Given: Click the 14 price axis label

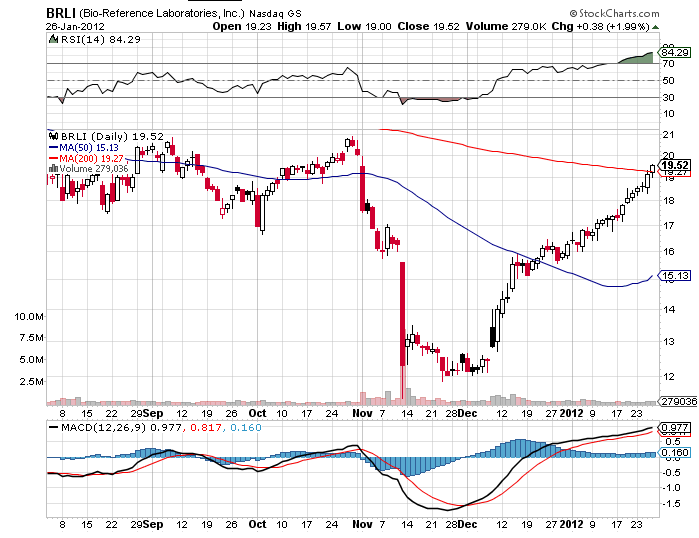Looking at the screenshot, I should 668,309.
